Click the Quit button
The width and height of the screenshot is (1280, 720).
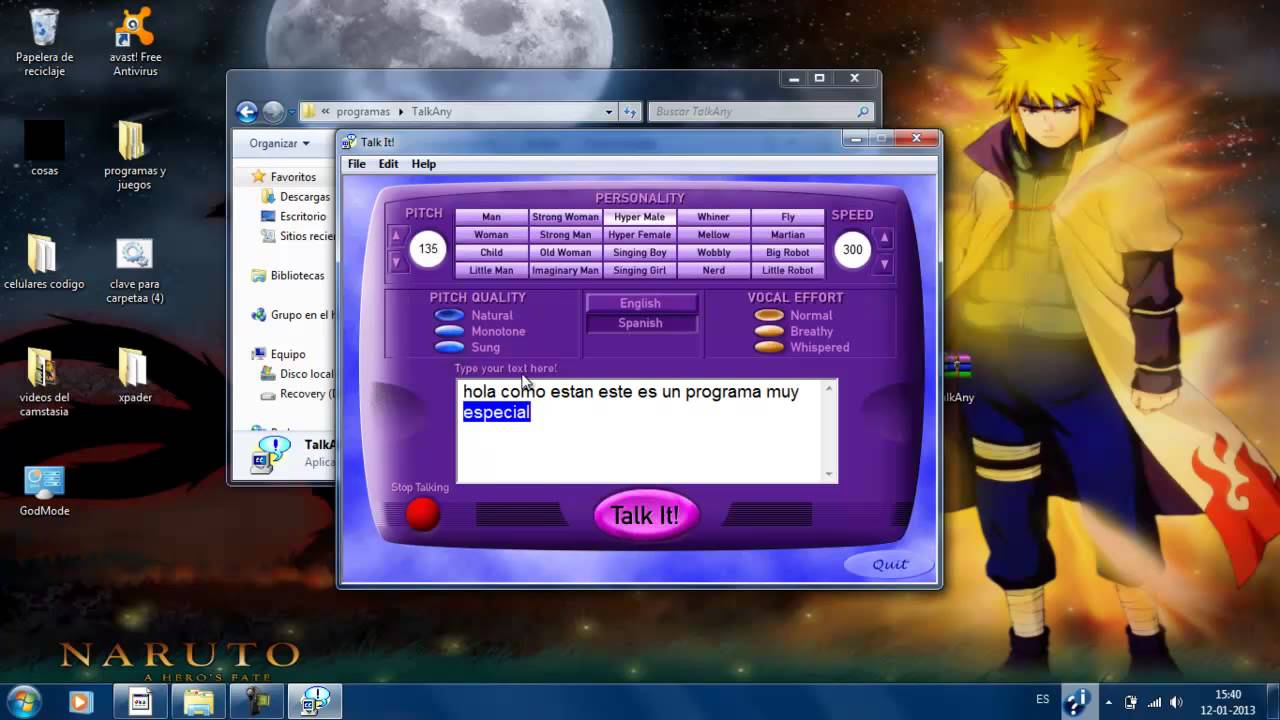click(x=890, y=564)
